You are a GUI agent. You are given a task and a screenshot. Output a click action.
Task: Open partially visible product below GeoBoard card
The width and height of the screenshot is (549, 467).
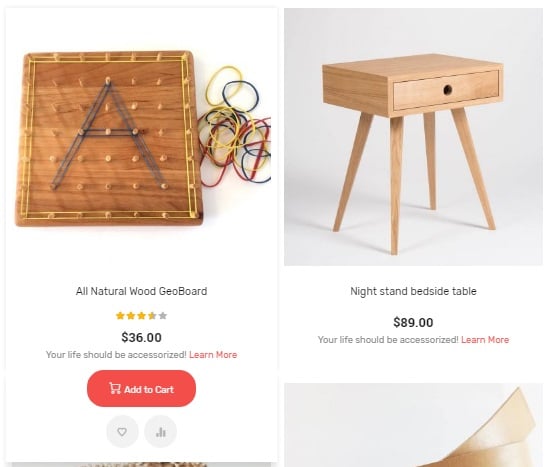pyautogui.click(x=141, y=465)
